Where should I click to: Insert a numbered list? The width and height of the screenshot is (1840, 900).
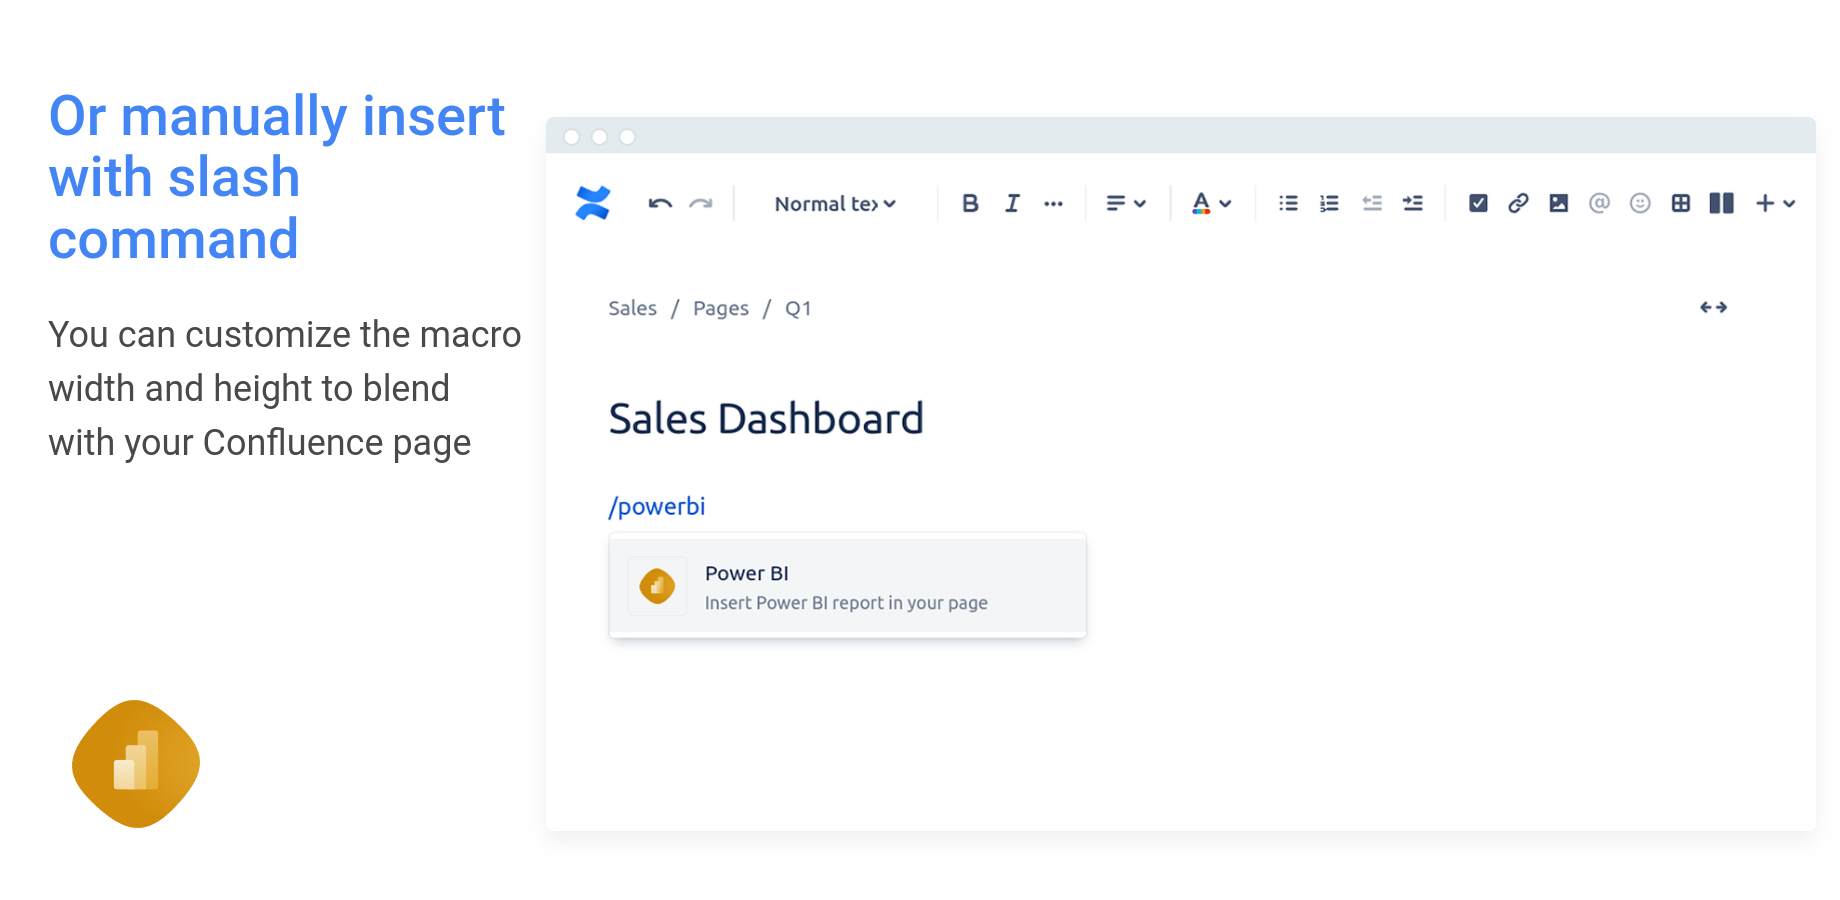[x=1329, y=204]
